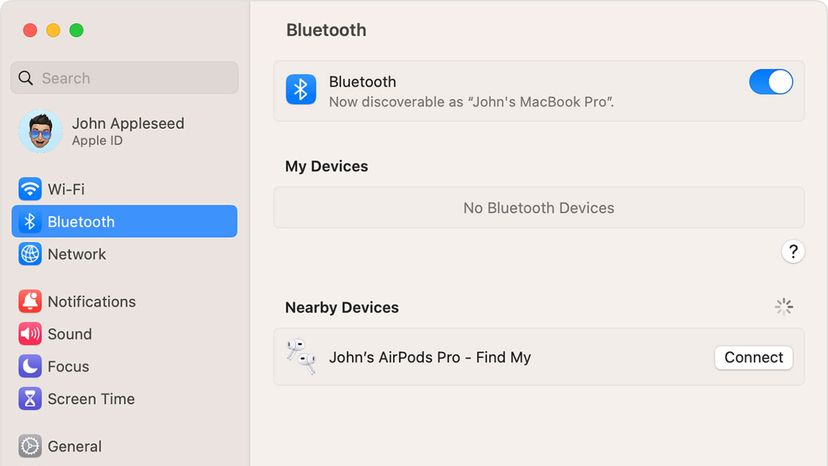The image size is (828, 466).
Task: Select Bluetooth item in the sidebar
Action: [x=125, y=221]
